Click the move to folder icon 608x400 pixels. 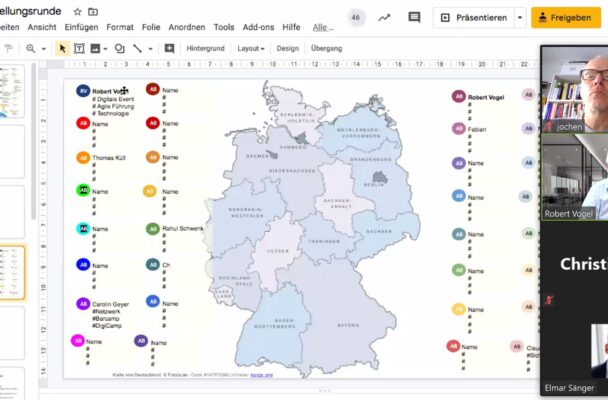[93, 11]
